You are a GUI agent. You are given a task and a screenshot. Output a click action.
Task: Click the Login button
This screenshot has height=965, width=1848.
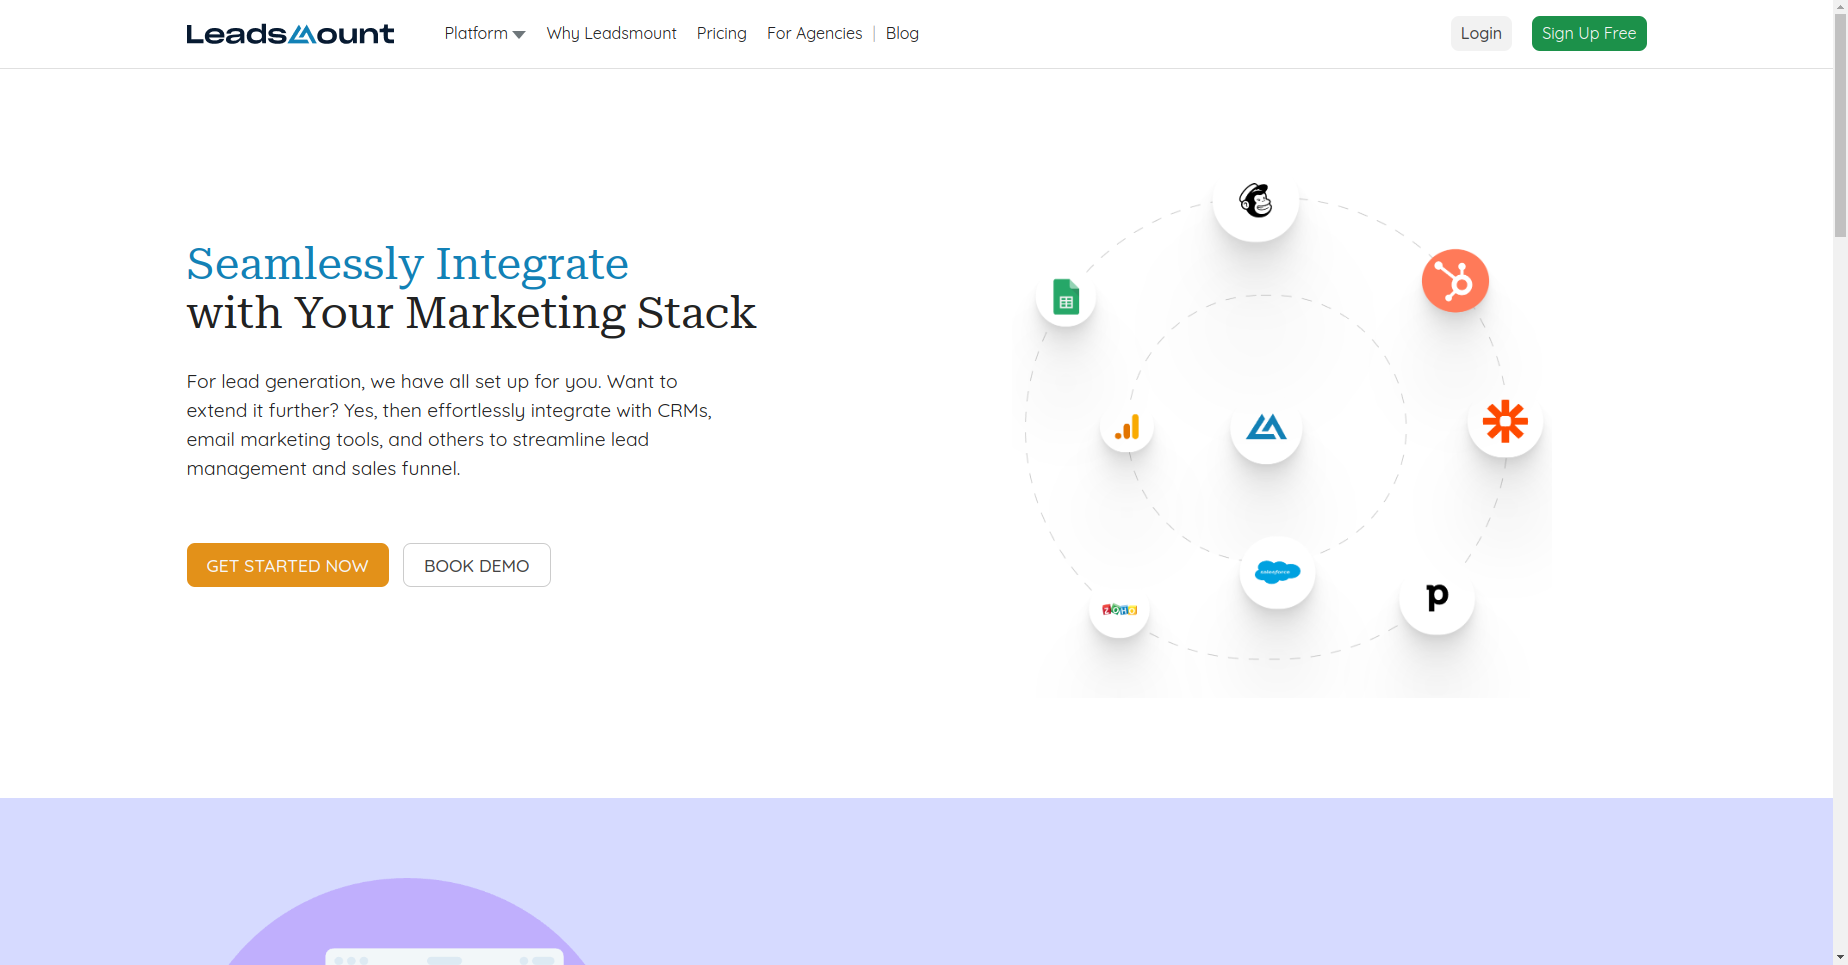coord(1481,34)
